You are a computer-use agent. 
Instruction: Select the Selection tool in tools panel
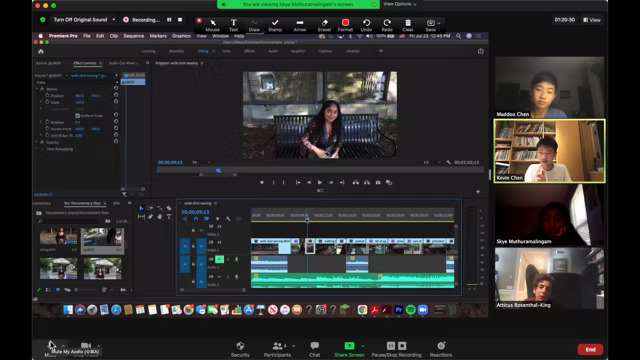pyautogui.click(x=141, y=208)
